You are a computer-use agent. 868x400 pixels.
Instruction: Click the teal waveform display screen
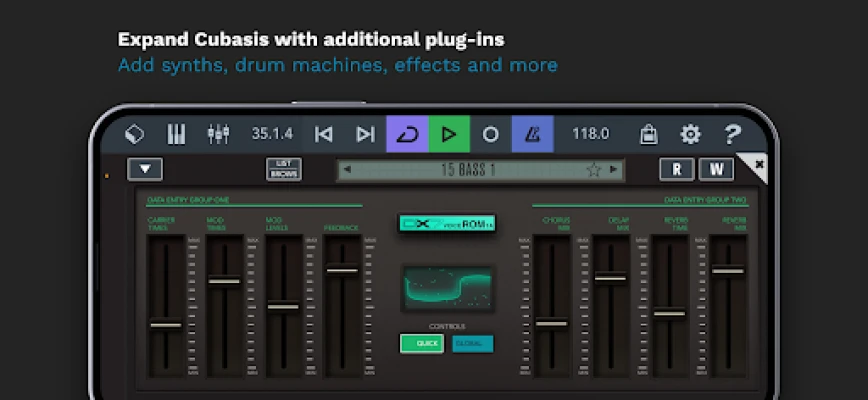pyautogui.click(x=447, y=287)
